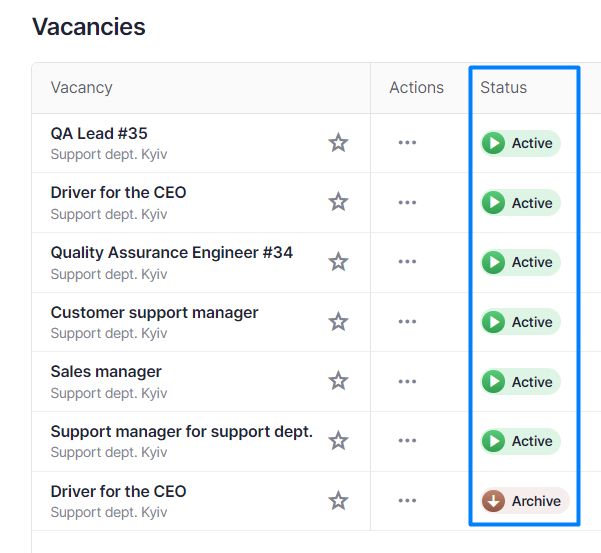Star the QA Lead #35 vacancy
601x553 pixels.
[x=338, y=143]
